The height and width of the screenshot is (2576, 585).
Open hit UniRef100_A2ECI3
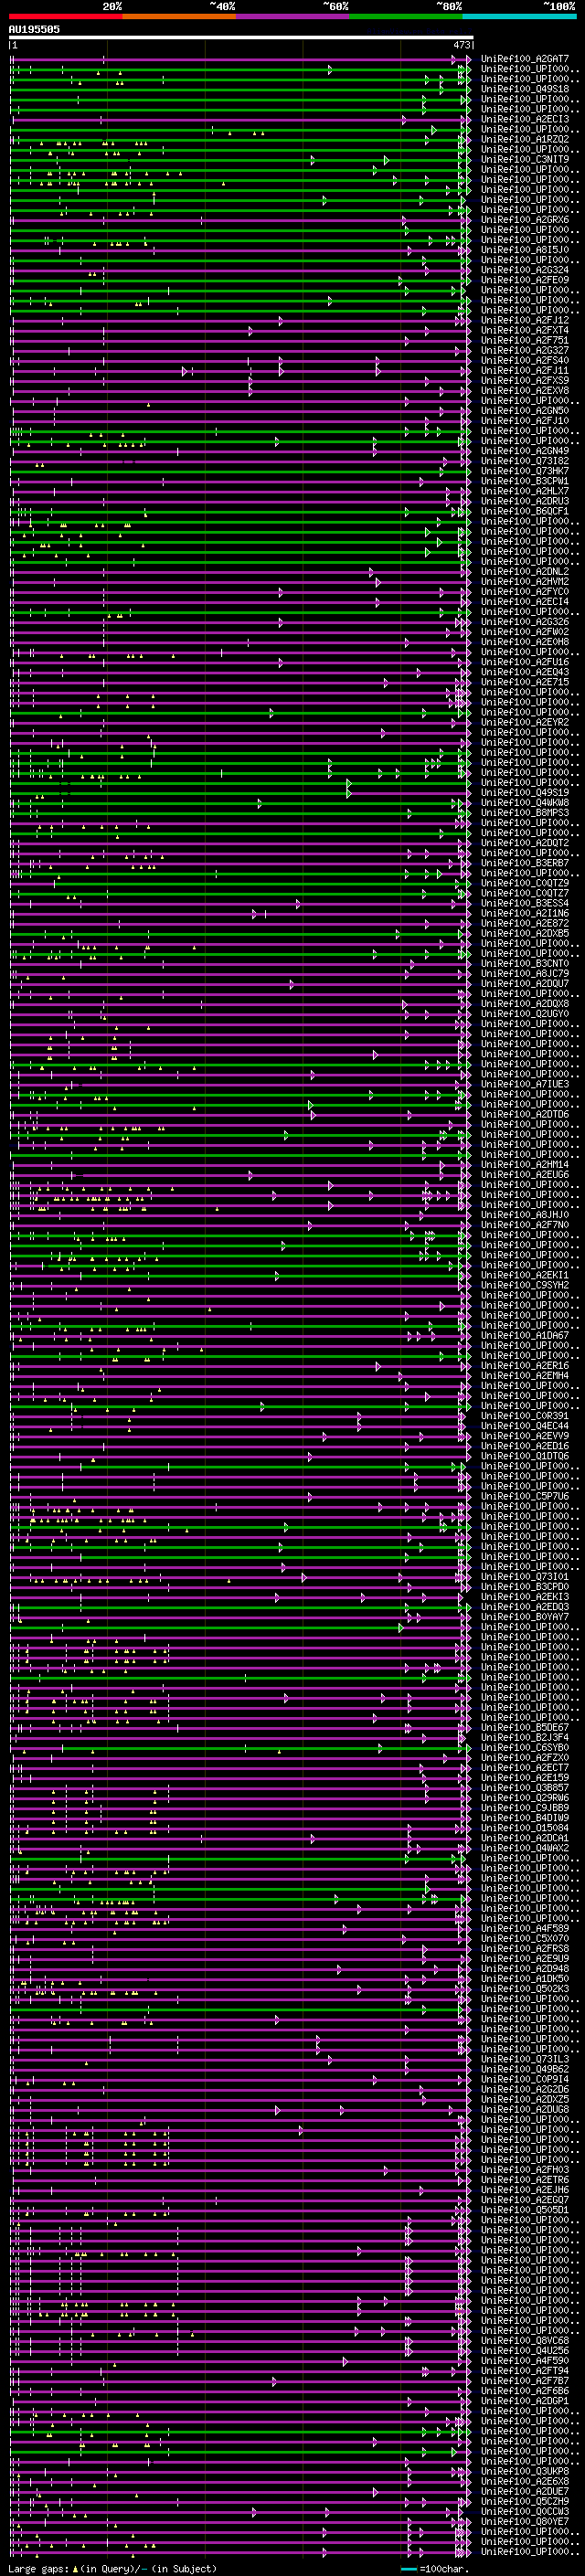pyautogui.click(x=525, y=119)
